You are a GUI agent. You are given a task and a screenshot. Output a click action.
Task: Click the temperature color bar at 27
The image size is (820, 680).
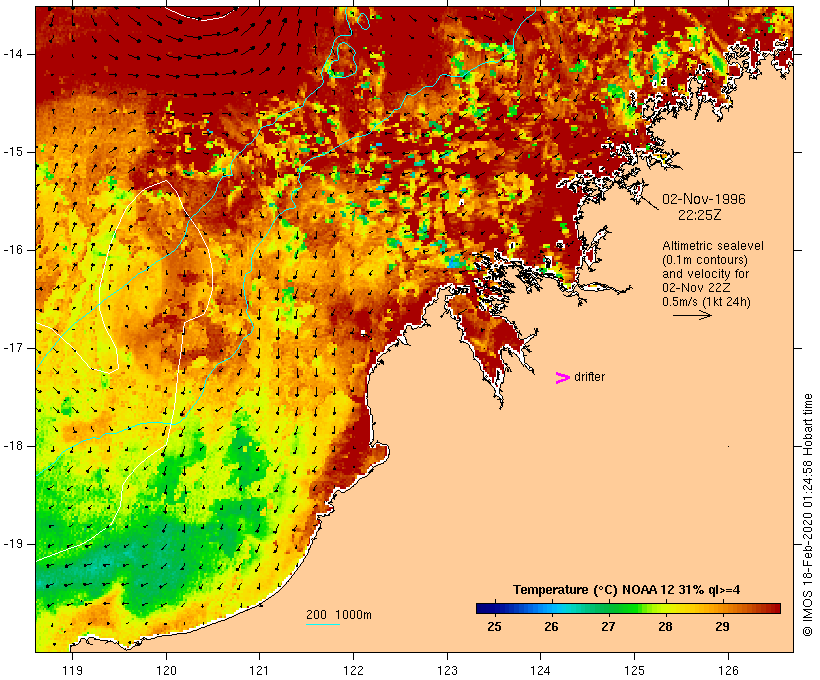608,608
